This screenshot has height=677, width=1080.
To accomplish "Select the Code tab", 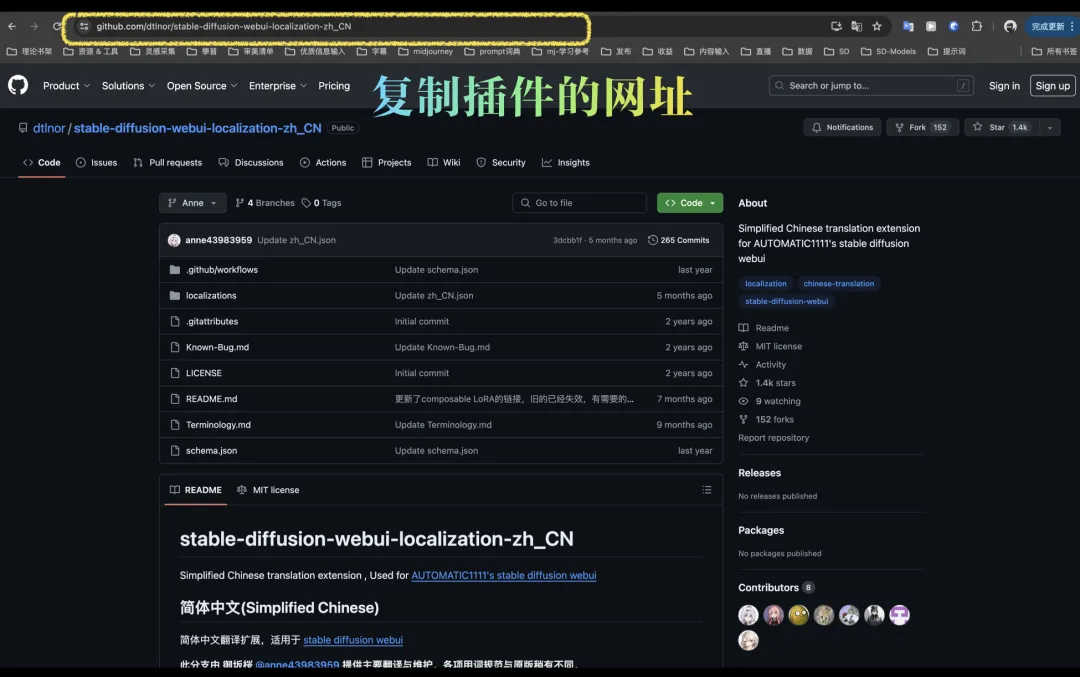I will [41, 163].
